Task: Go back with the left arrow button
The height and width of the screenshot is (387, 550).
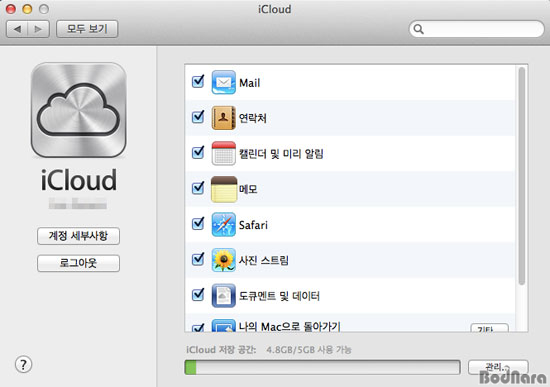Action: pyautogui.click(x=17, y=29)
